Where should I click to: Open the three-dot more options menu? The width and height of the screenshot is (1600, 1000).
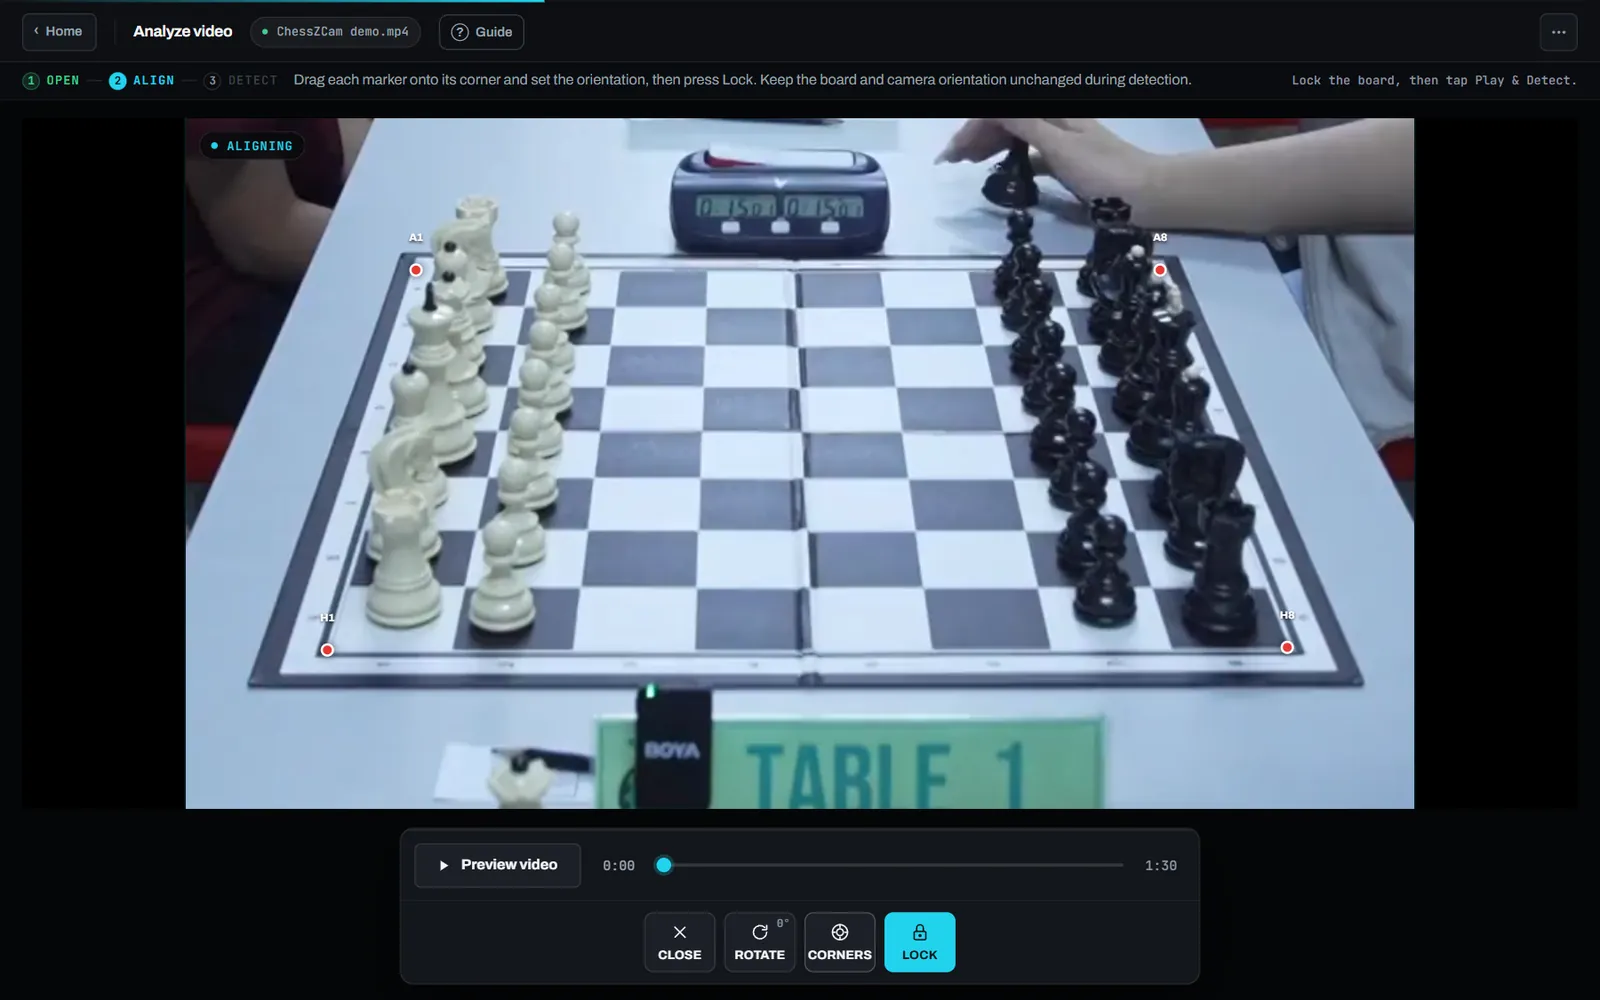(1558, 32)
